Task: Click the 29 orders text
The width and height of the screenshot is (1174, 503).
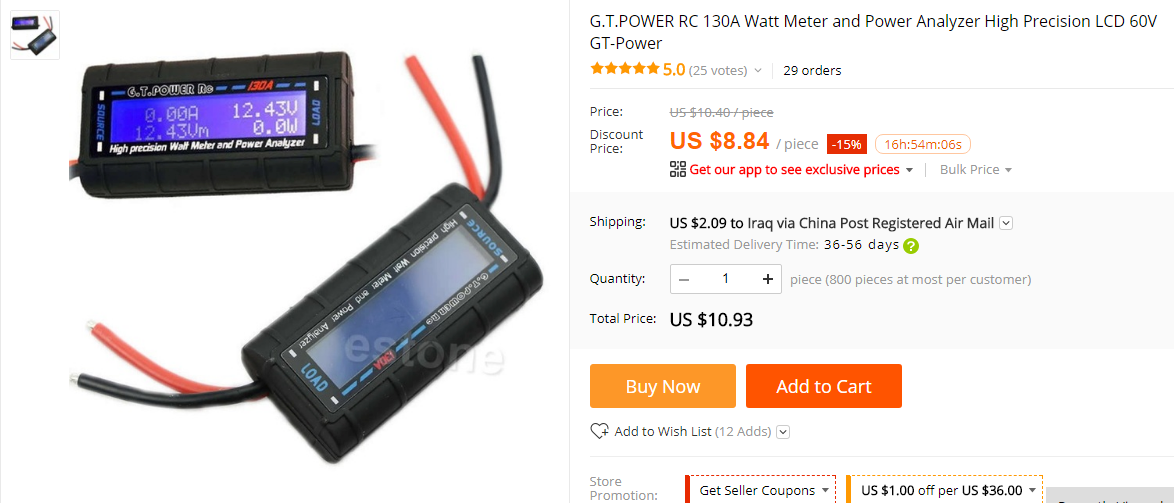Action: point(812,71)
